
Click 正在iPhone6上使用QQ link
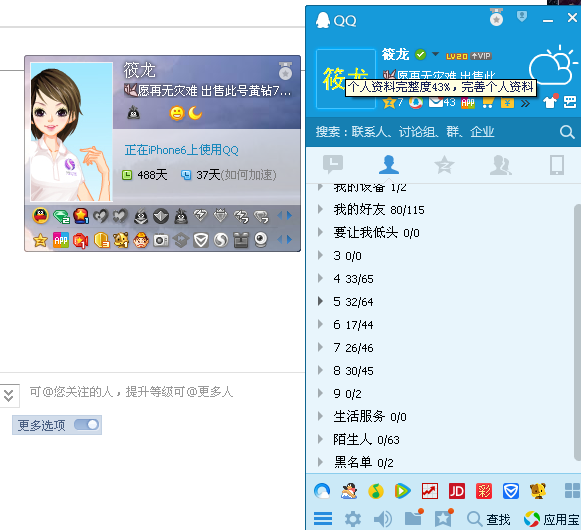click(x=182, y=150)
